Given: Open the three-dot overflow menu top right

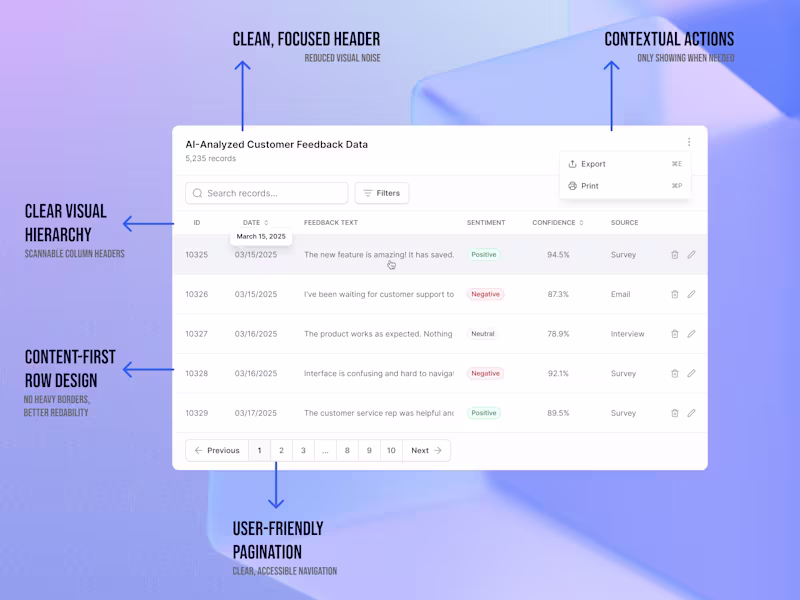Looking at the screenshot, I should coord(690,142).
